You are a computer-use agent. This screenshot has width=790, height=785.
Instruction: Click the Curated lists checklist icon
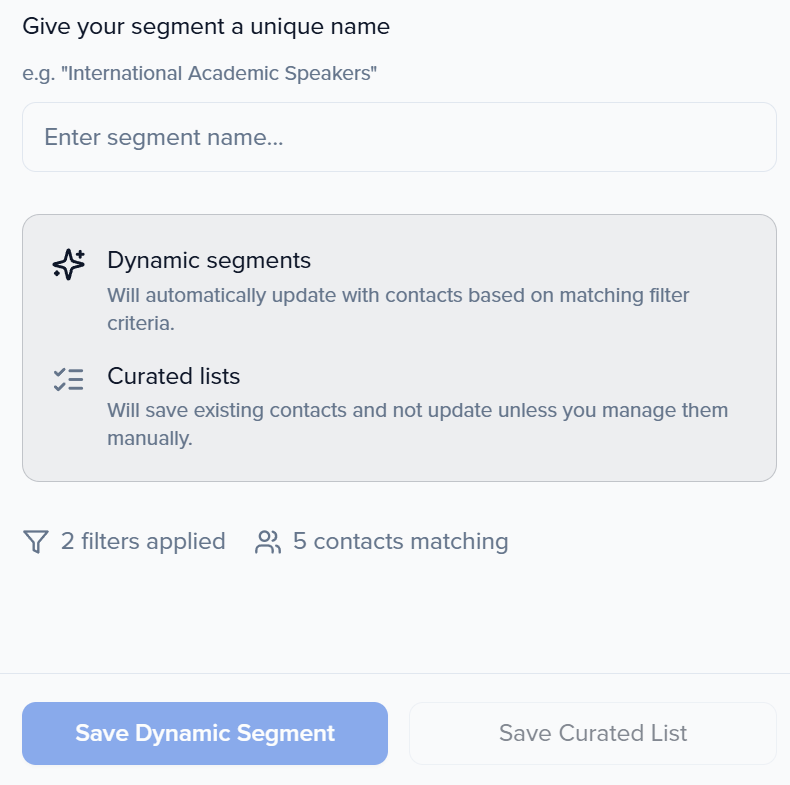(69, 379)
